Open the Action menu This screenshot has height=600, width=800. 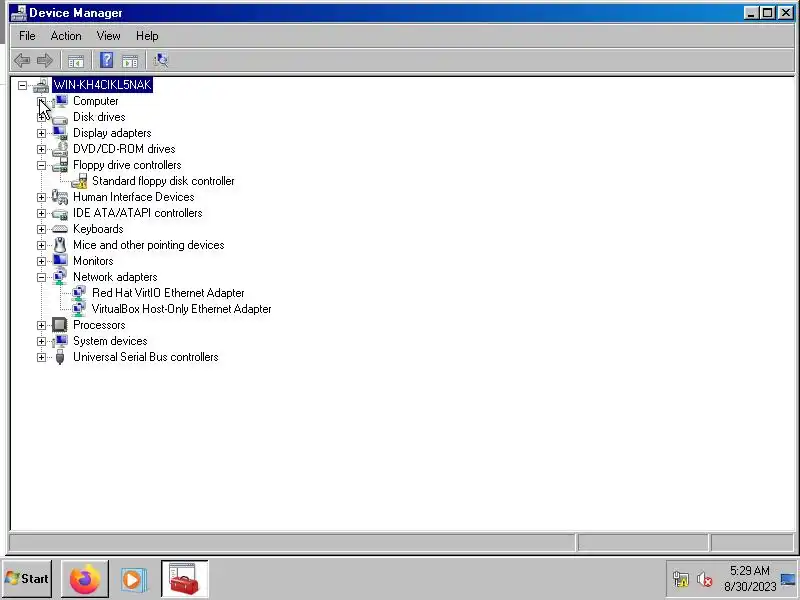(66, 36)
